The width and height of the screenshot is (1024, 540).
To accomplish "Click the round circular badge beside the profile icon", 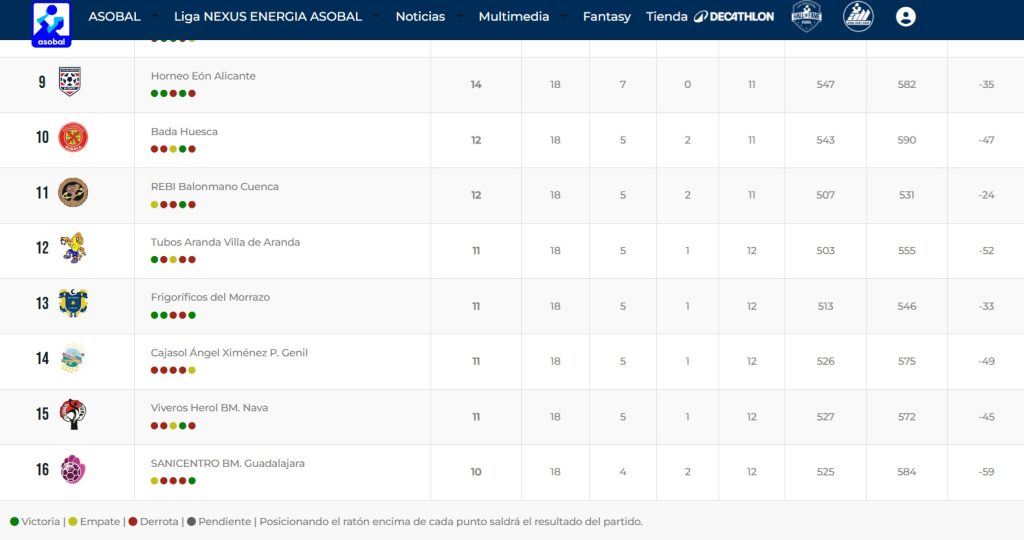I will 858,17.
